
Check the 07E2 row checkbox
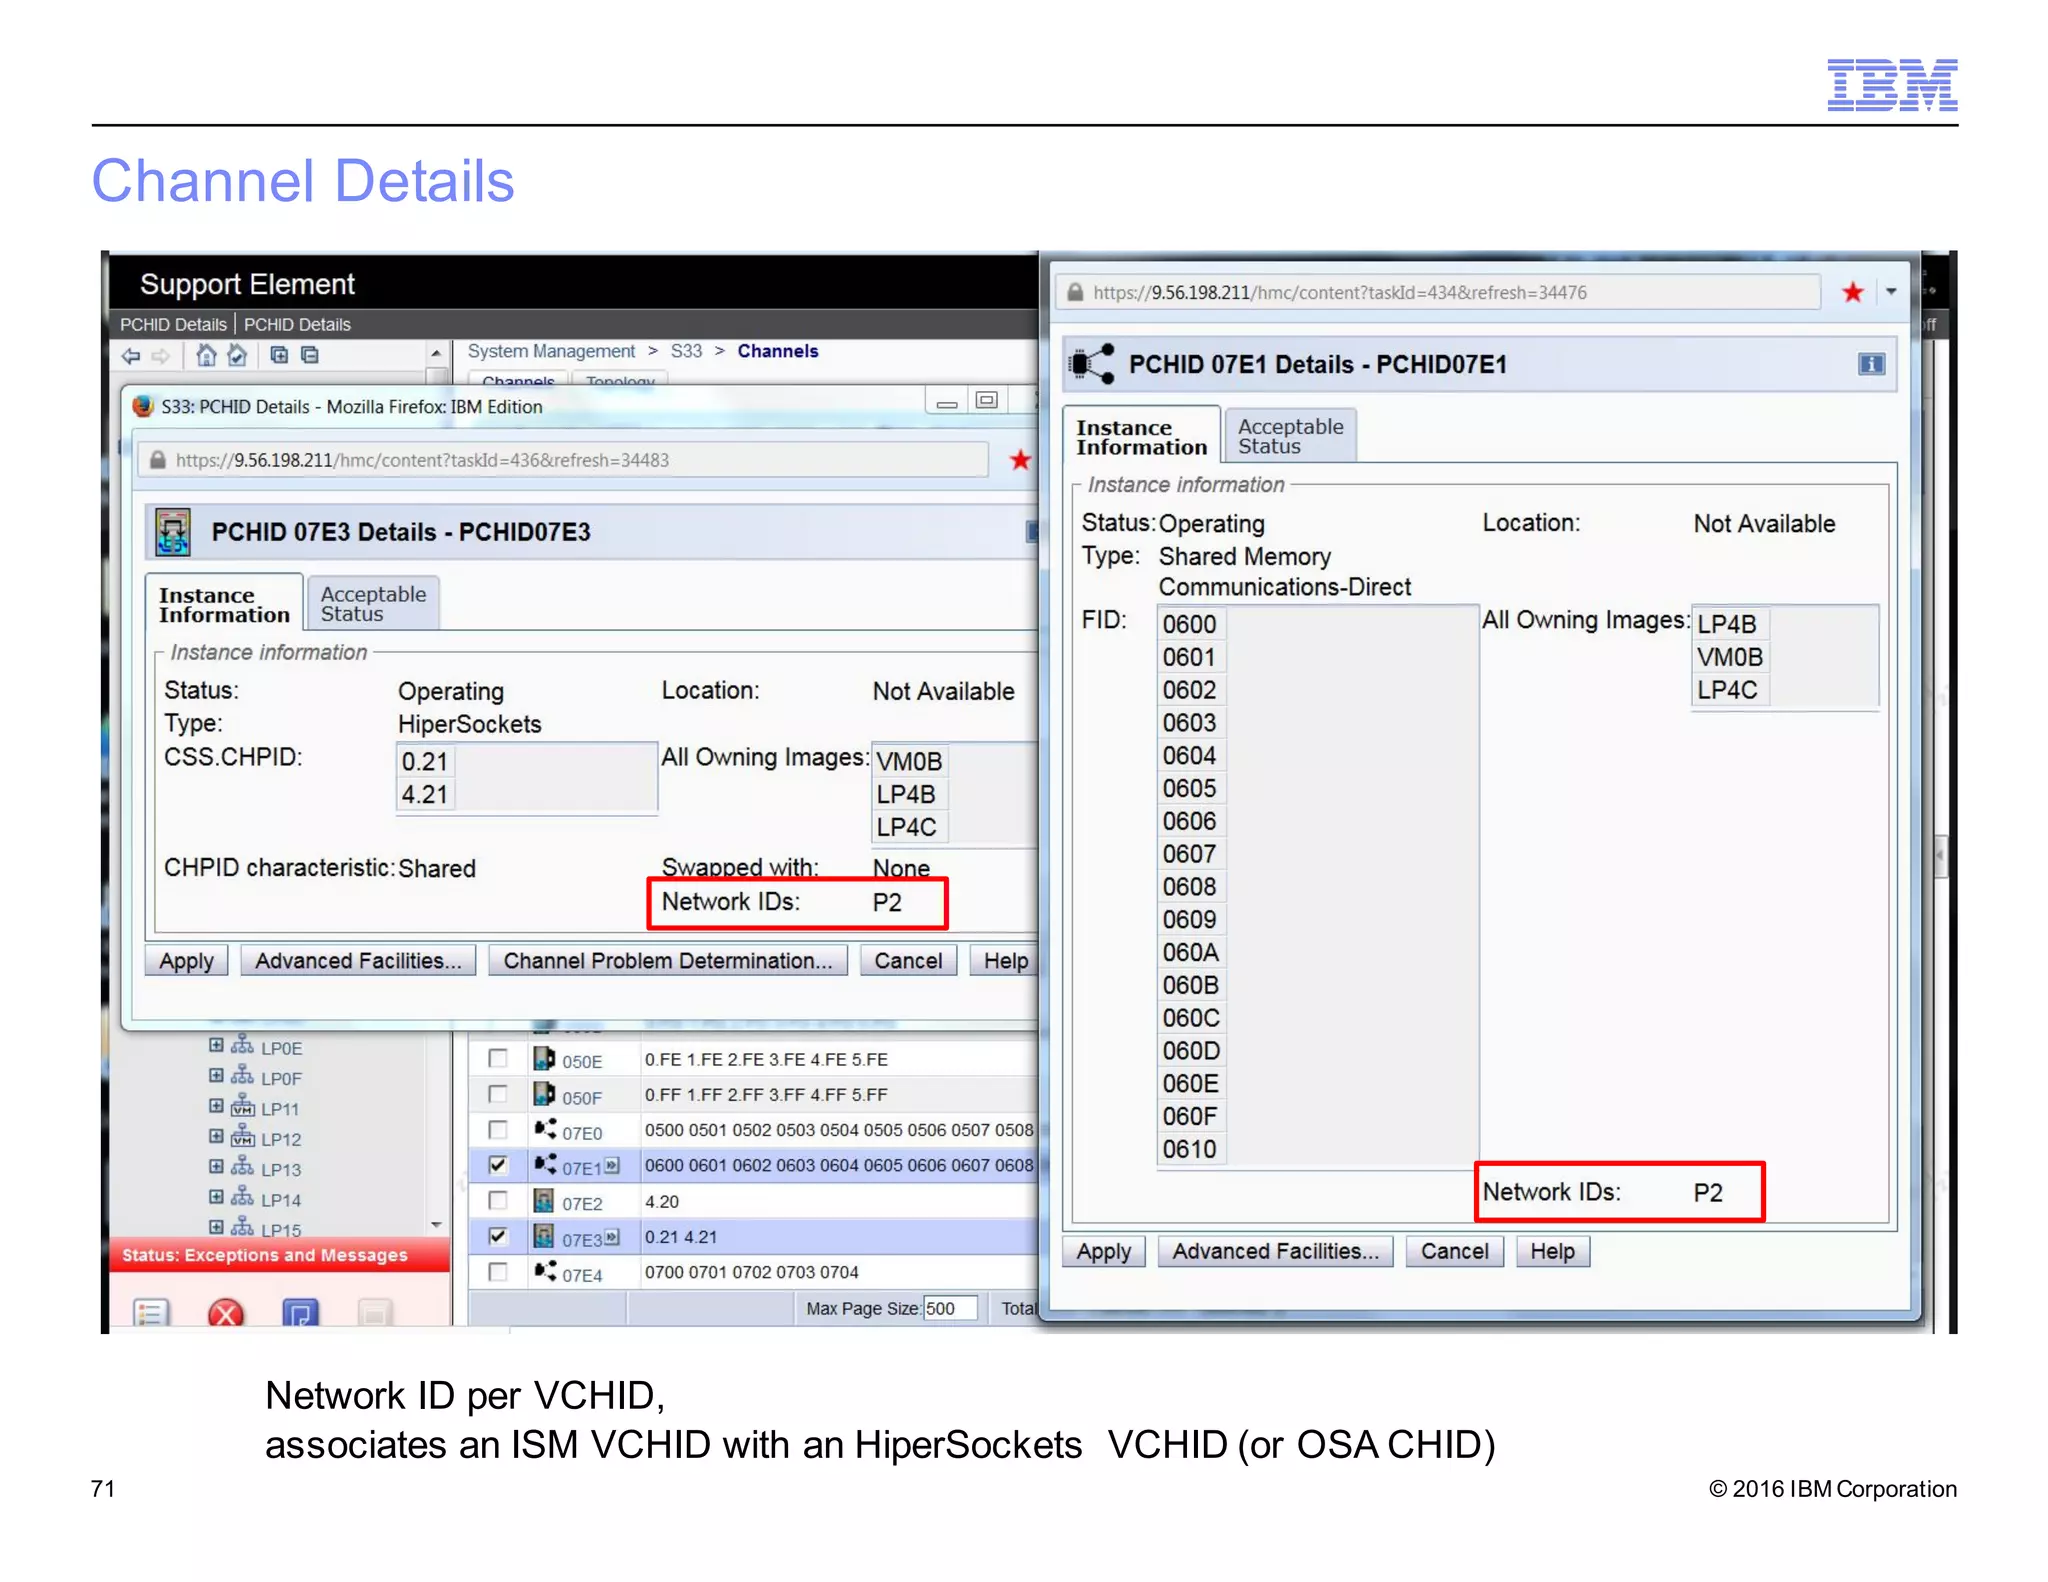pyautogui.click(x=498, y=1201)
